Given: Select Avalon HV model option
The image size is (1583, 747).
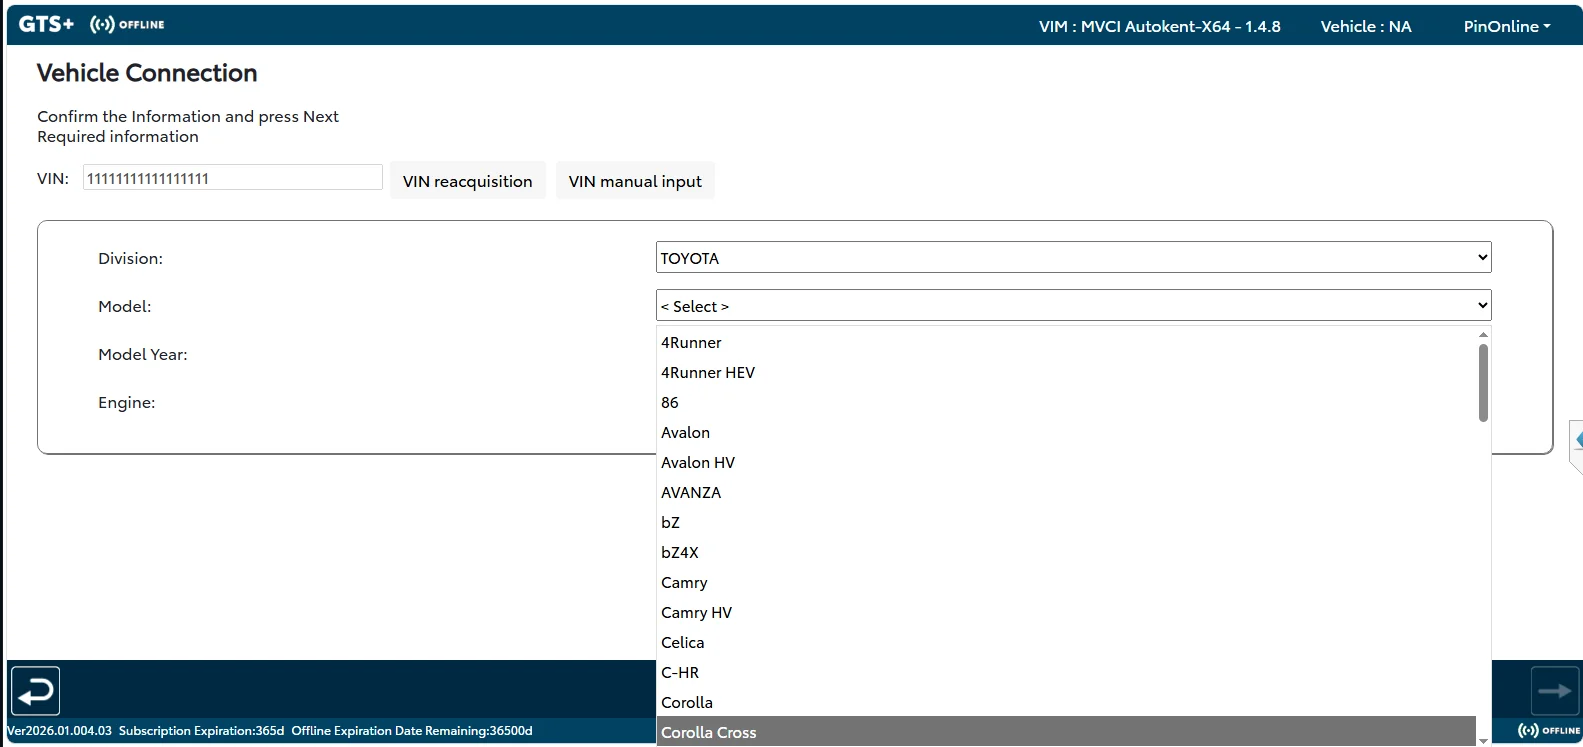Looking at the screenshot, I should [1066, 462].
